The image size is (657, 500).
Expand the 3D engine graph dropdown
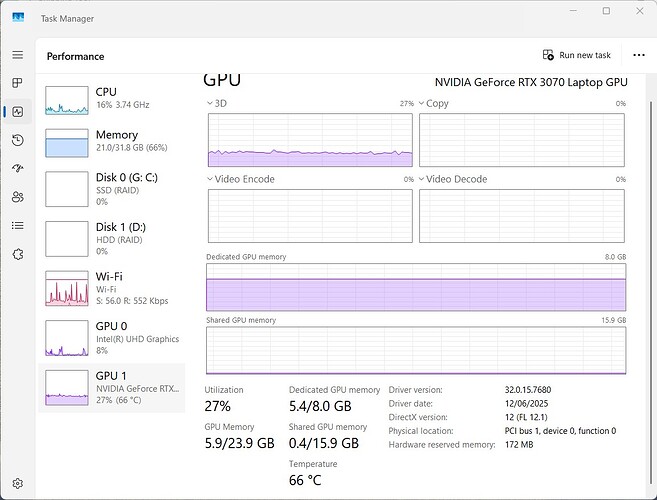[x=210, y=103]
